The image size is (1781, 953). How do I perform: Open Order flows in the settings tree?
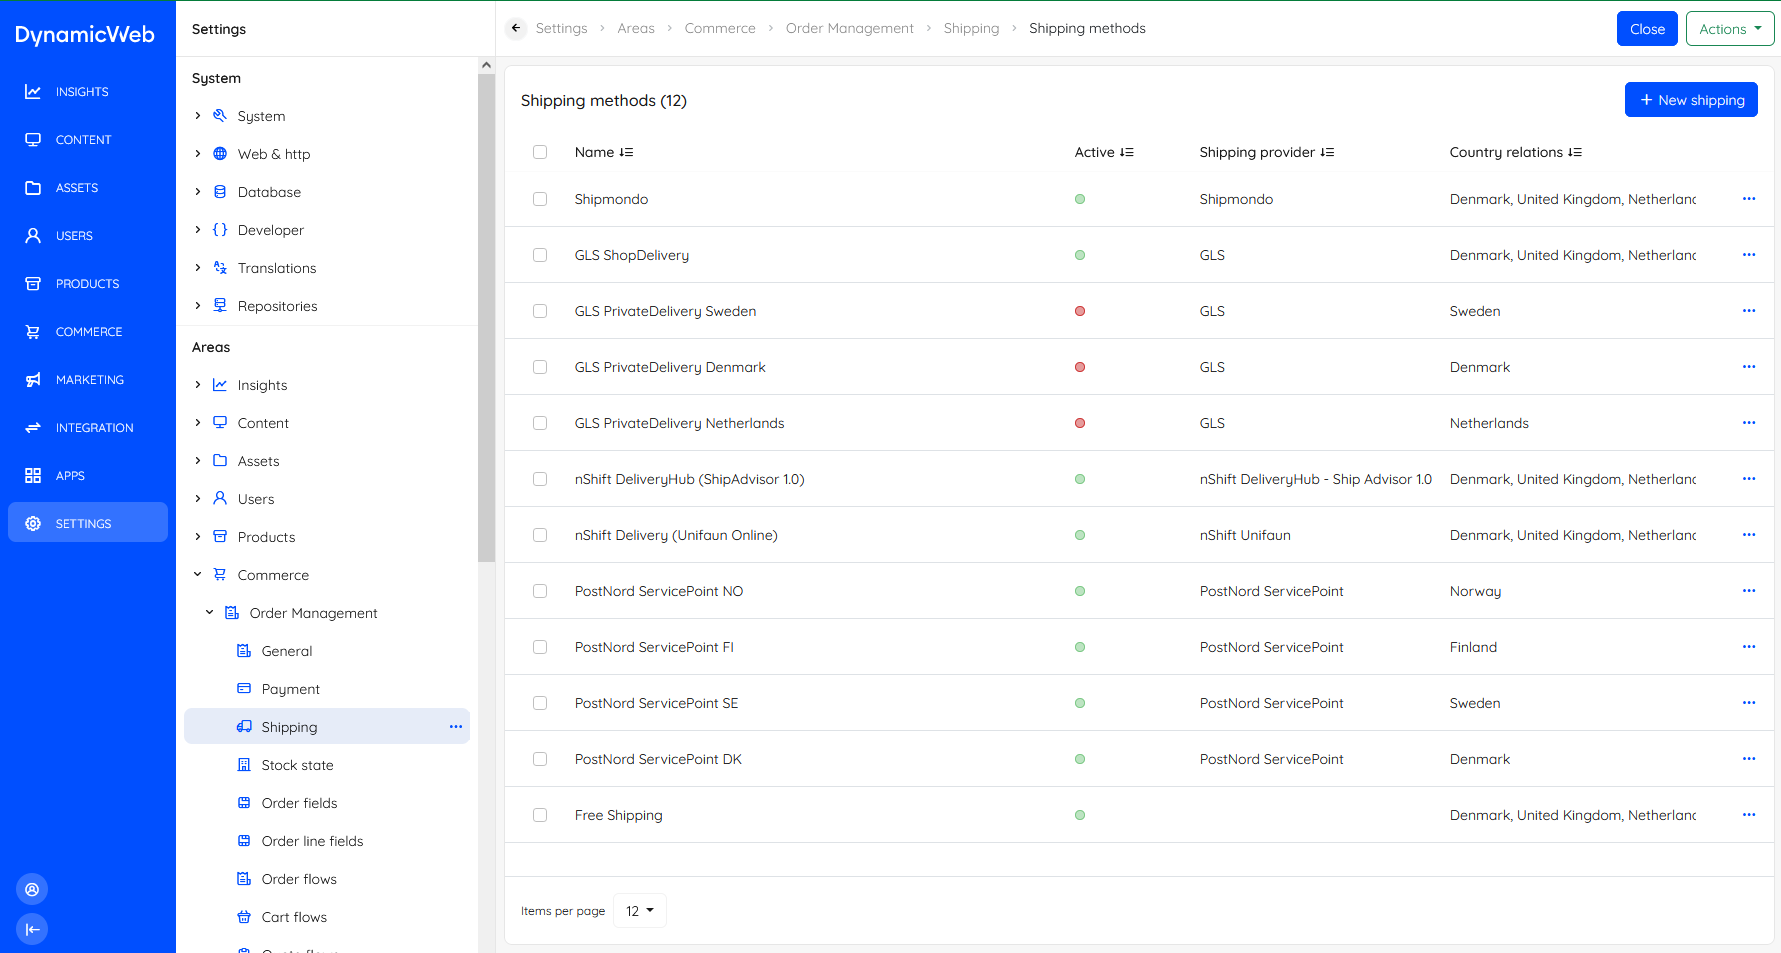click(x=299, y=879)
